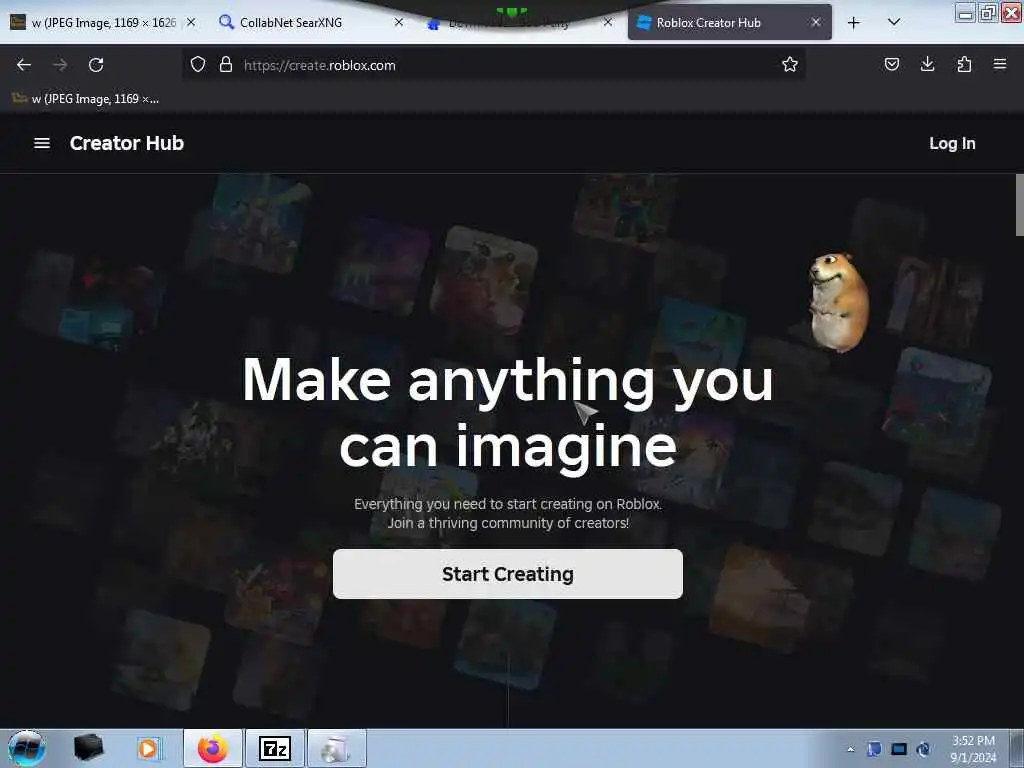The width and height of the screenshot is (1024, 768).
Task: Click the create.roblox.com address bar
Action: 493,65
